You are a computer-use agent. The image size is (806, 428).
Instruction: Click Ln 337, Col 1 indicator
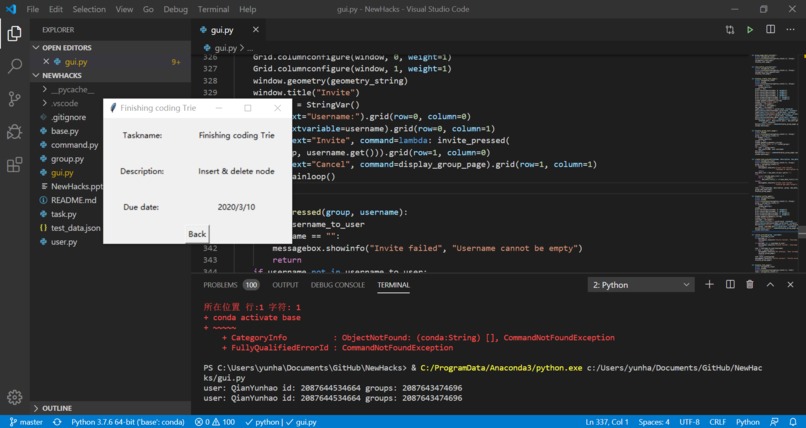point(607,422)
